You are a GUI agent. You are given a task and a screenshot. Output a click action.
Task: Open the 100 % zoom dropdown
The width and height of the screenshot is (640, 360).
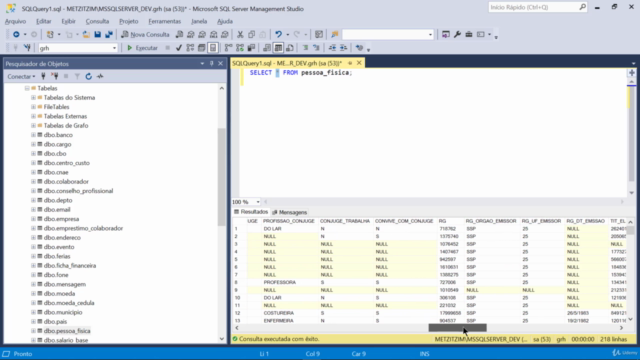pos(258,202)
